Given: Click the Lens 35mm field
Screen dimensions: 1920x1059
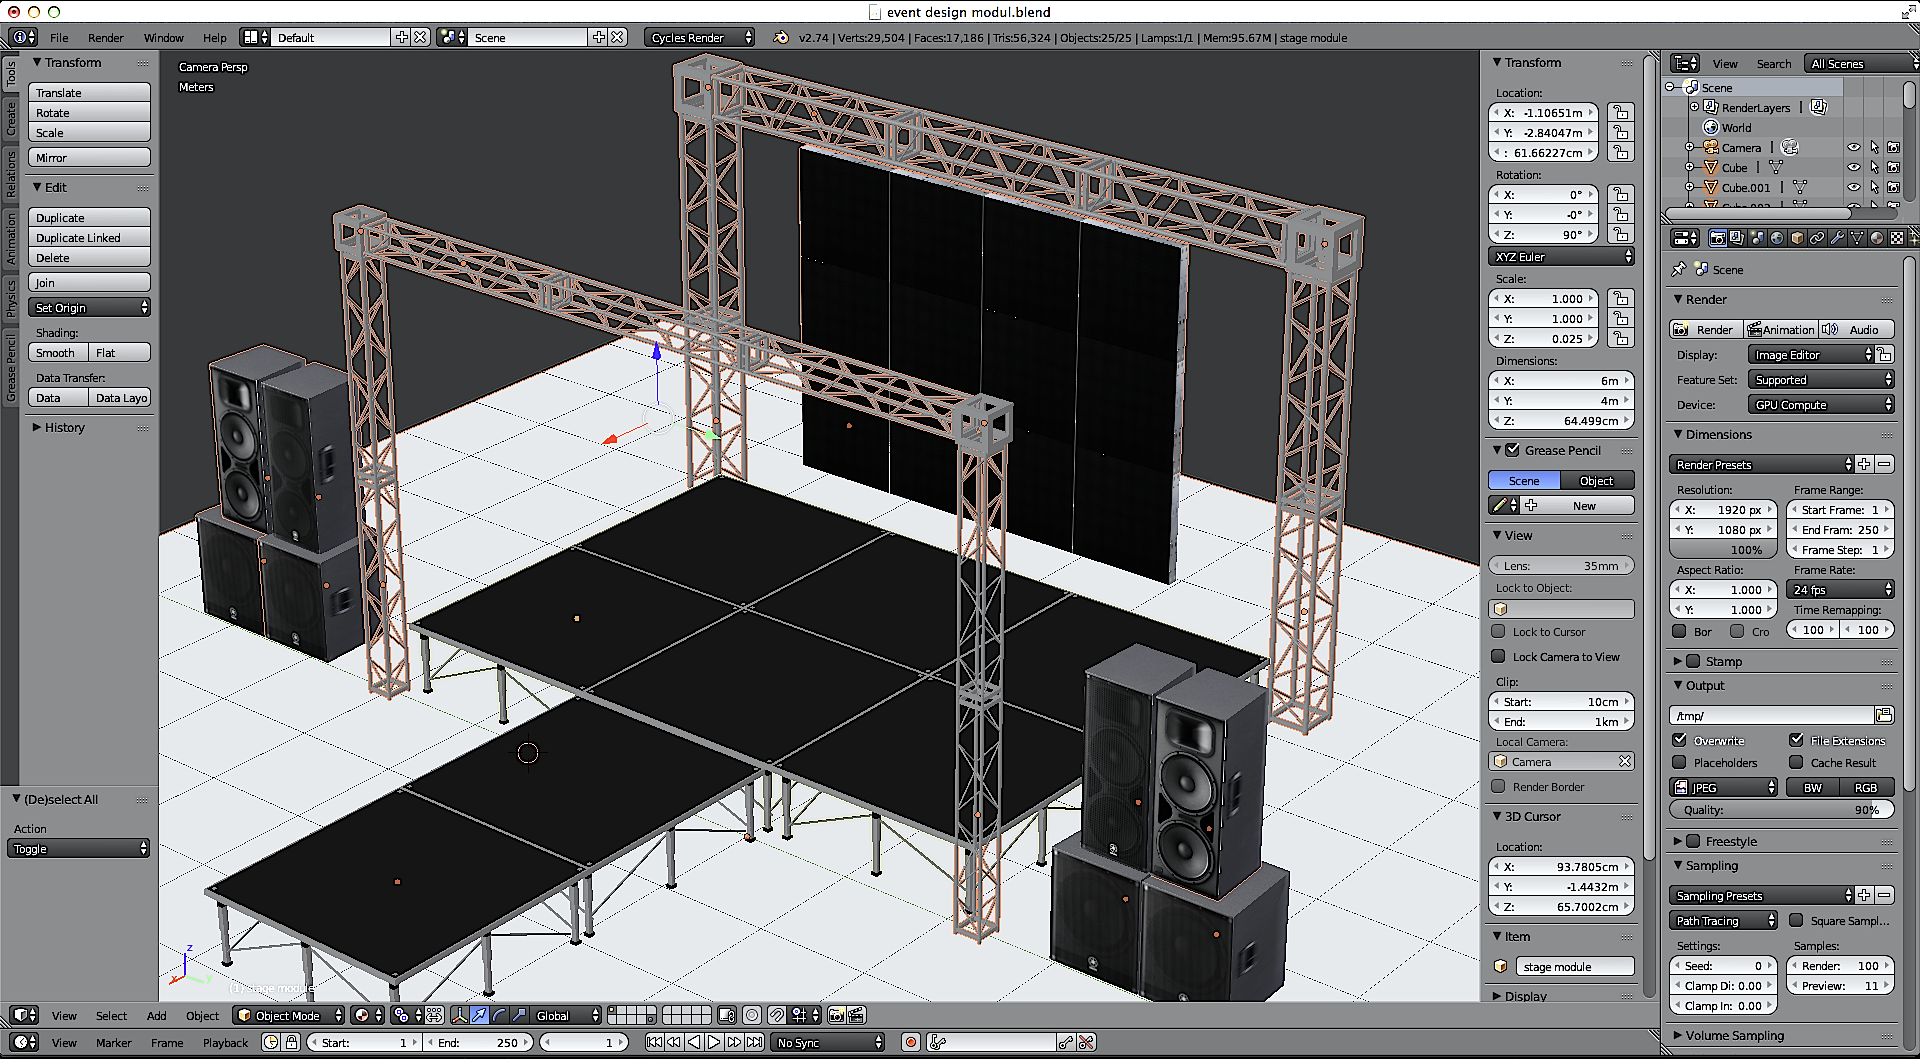Looking at the screenshot, I should (x=1561, y=565).
